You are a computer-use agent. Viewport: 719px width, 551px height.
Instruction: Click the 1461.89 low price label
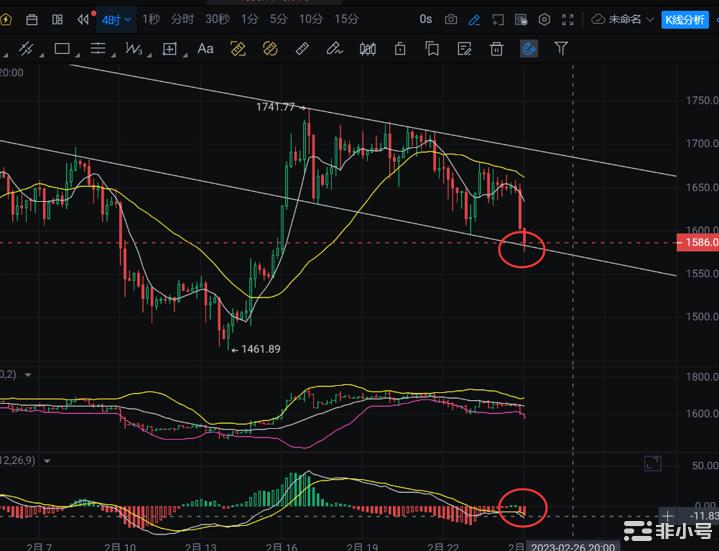click(260, 349)
